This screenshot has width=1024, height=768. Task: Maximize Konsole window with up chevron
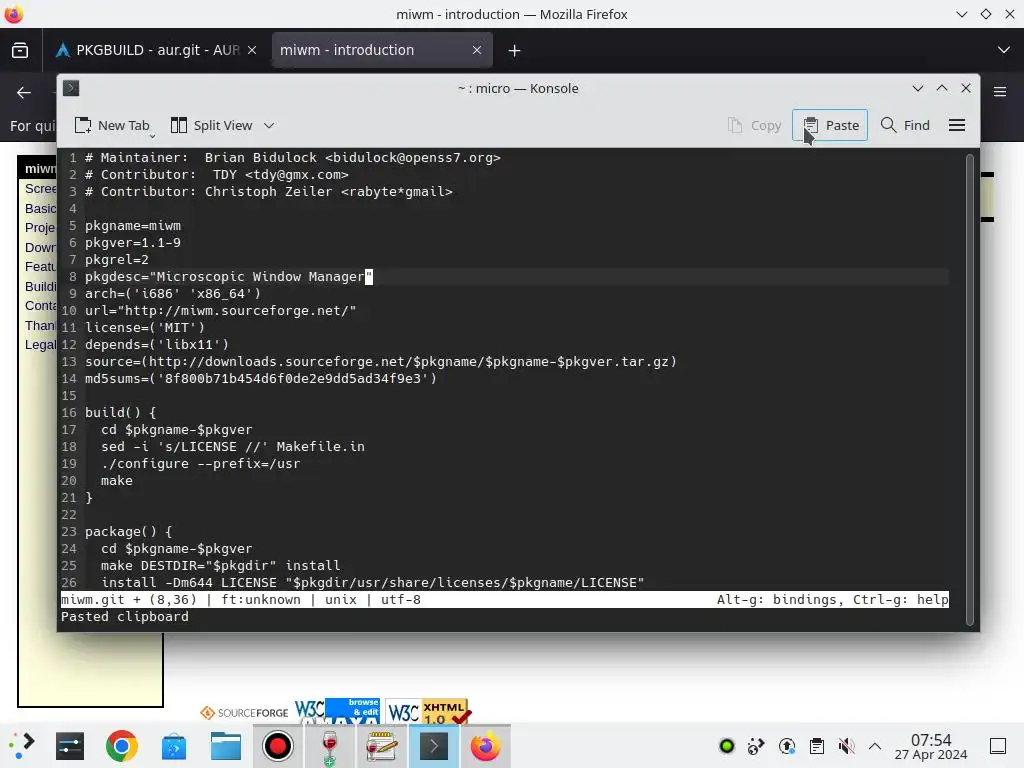click(x=942, y=88)
